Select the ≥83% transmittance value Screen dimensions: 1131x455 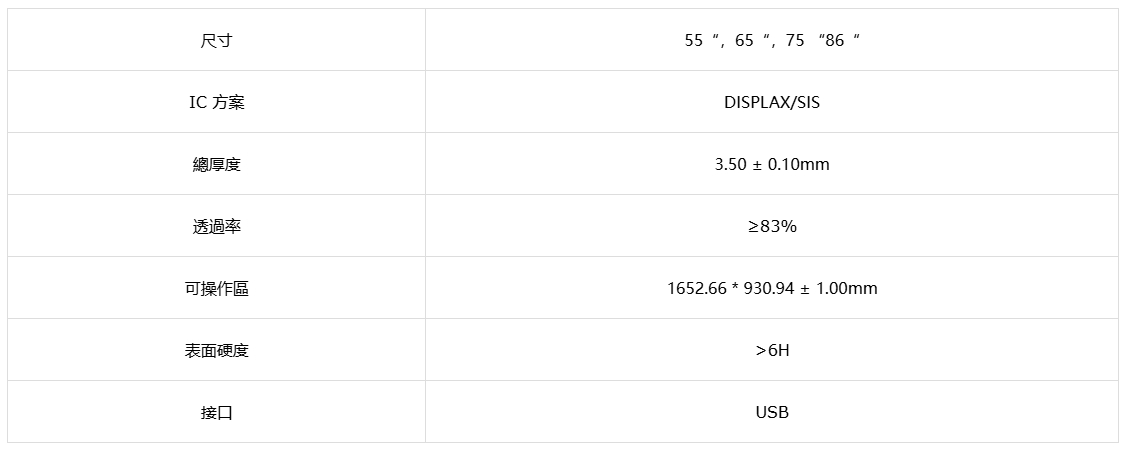click(772, 226)
